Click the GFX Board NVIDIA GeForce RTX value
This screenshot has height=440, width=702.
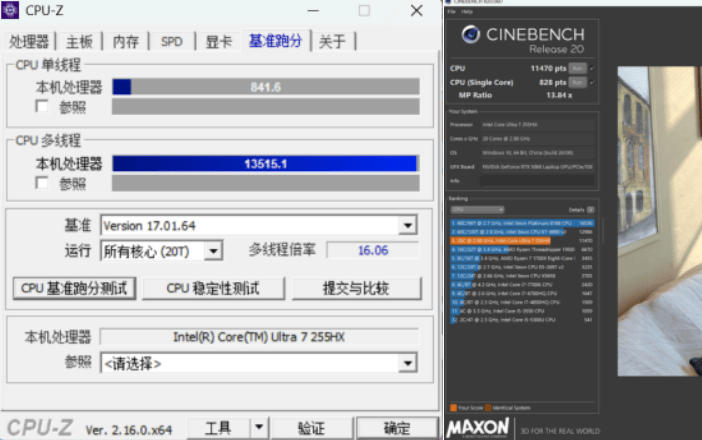coord(537,167)
